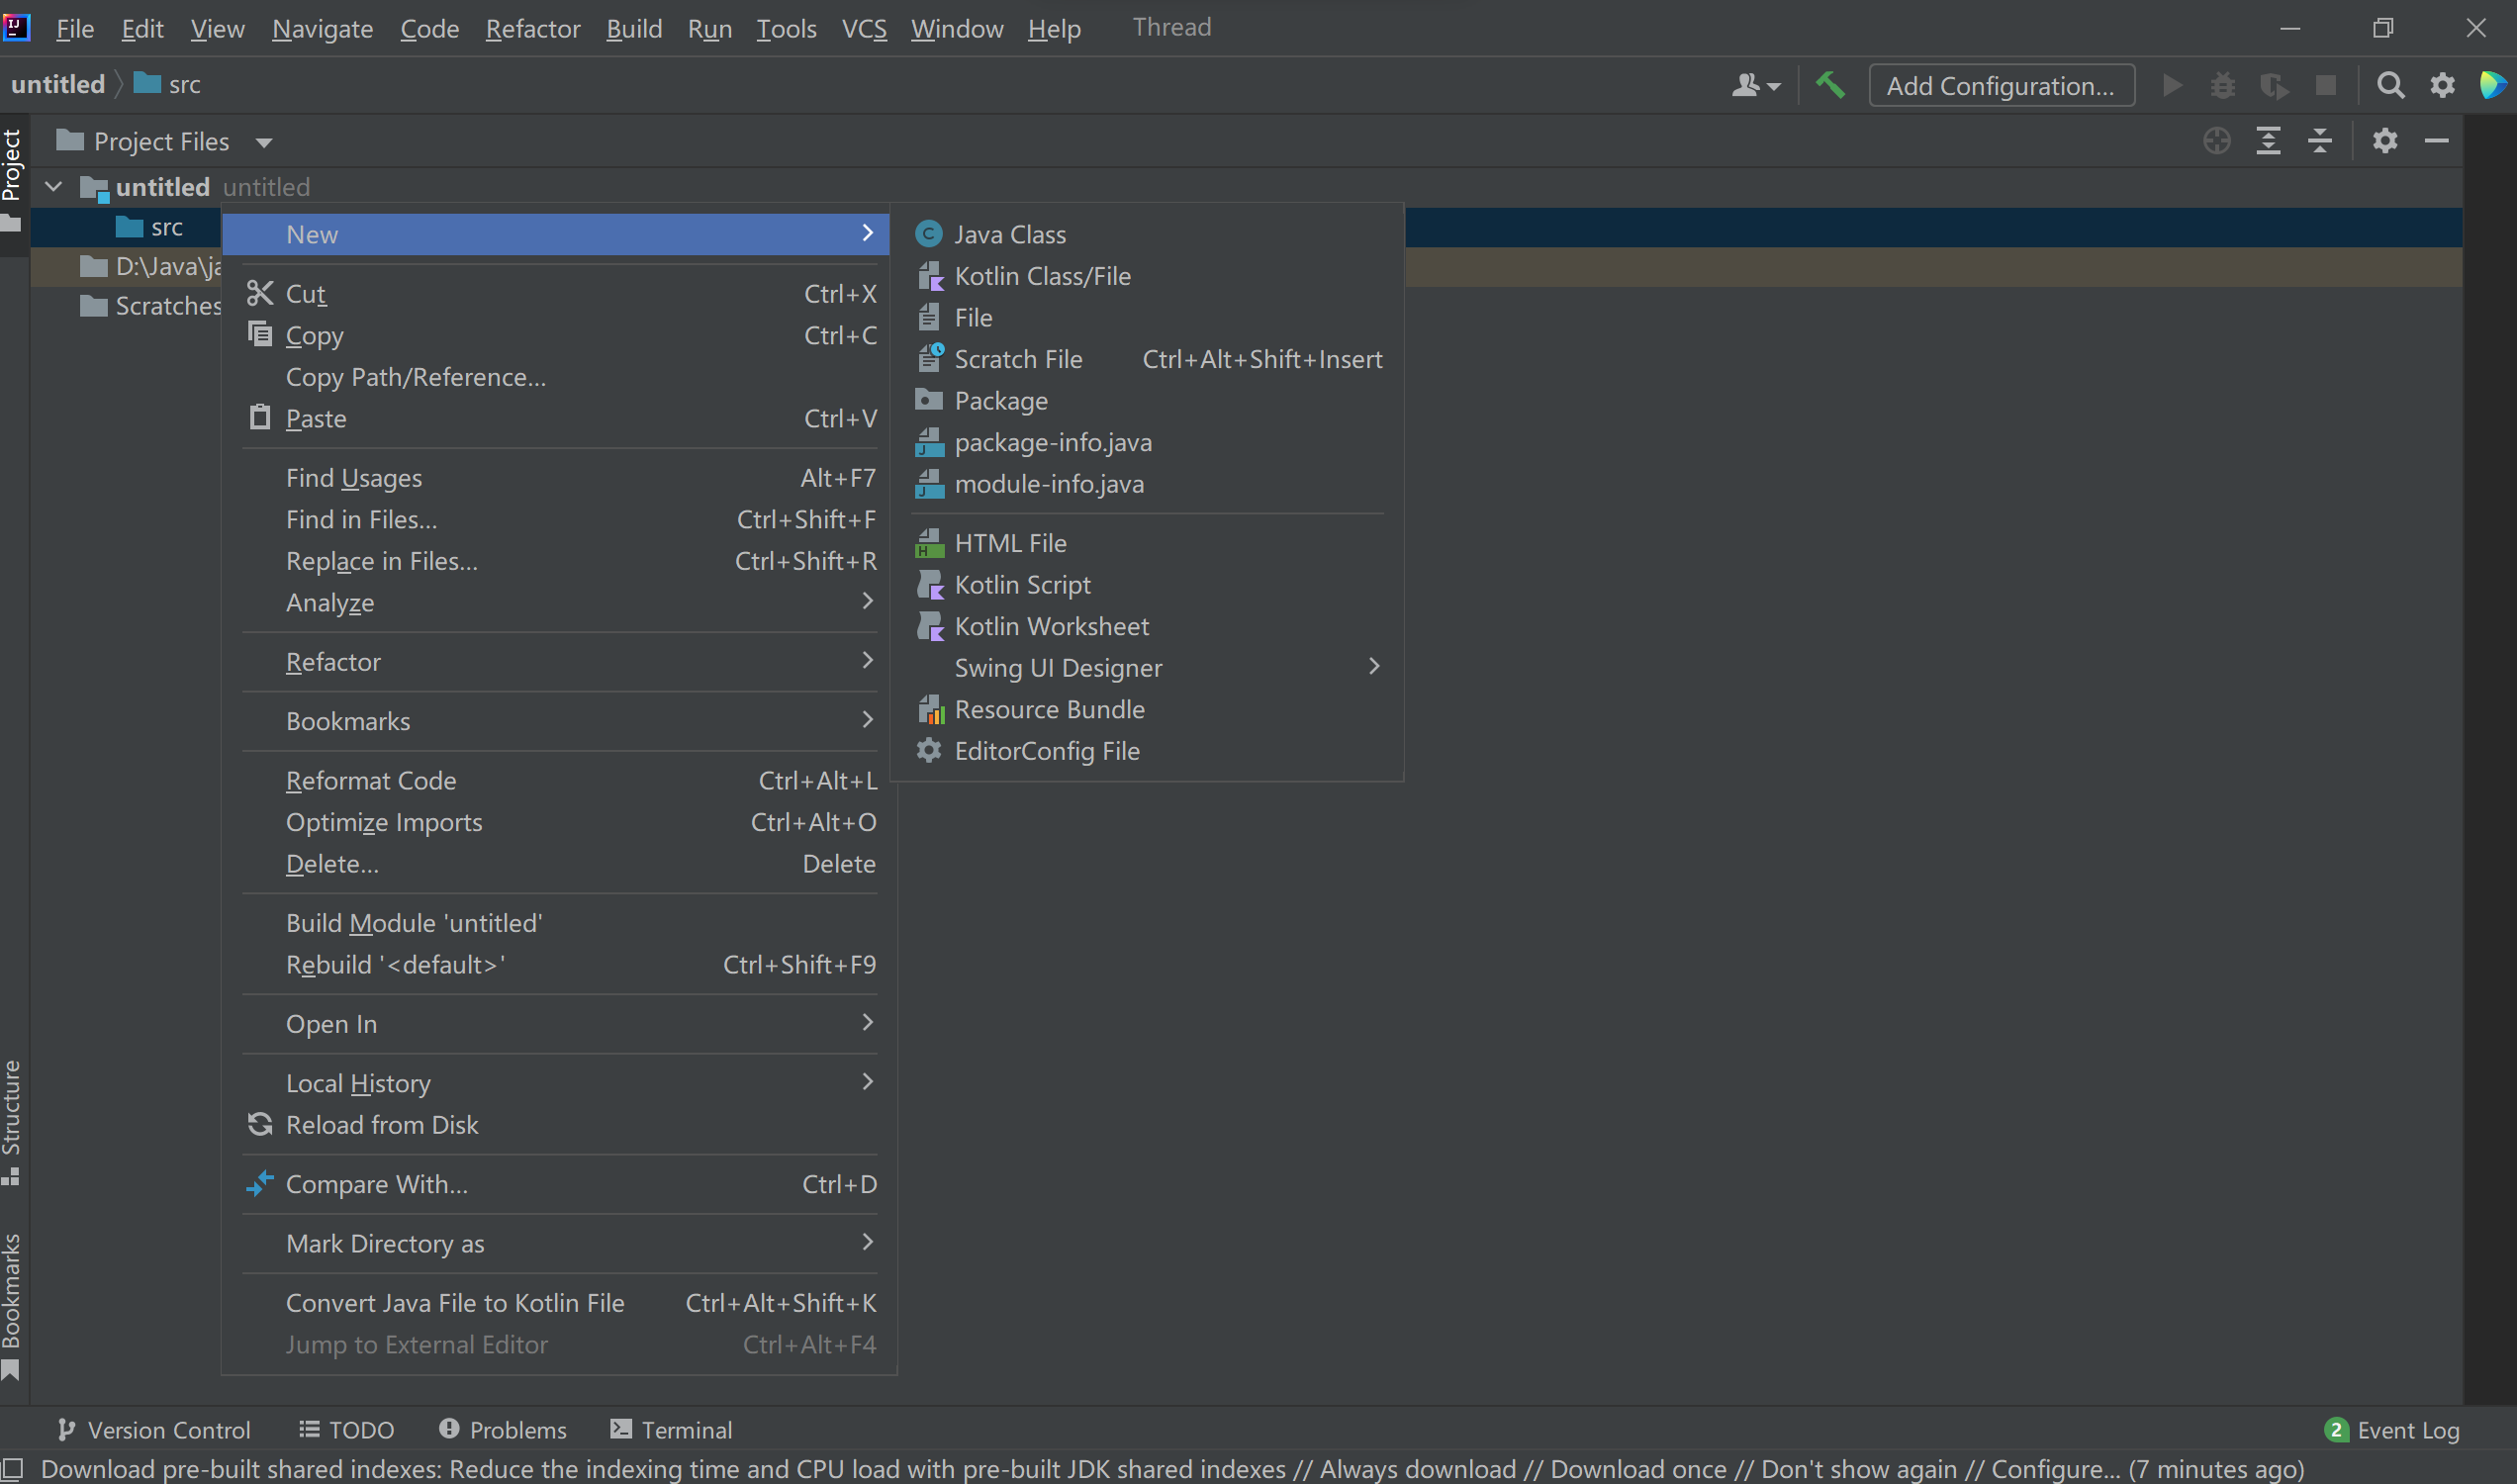The width and height of the screenshot is (2517, 1484).
Task: Hide the Project tool window
Action: click(2437, 141)
